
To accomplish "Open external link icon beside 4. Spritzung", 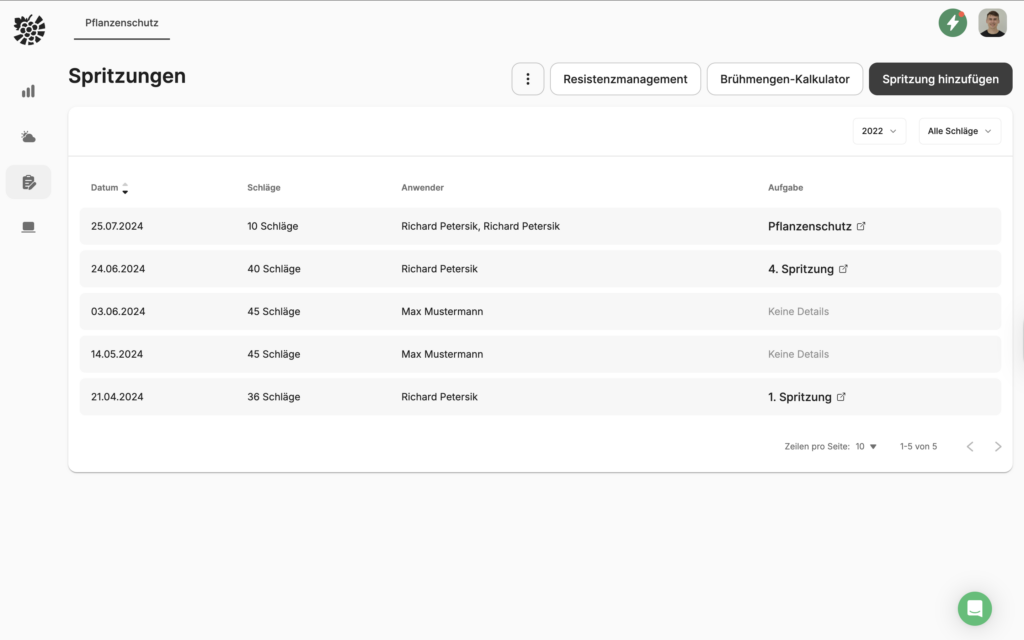I will pyautogui.click(x=843, y=269).
